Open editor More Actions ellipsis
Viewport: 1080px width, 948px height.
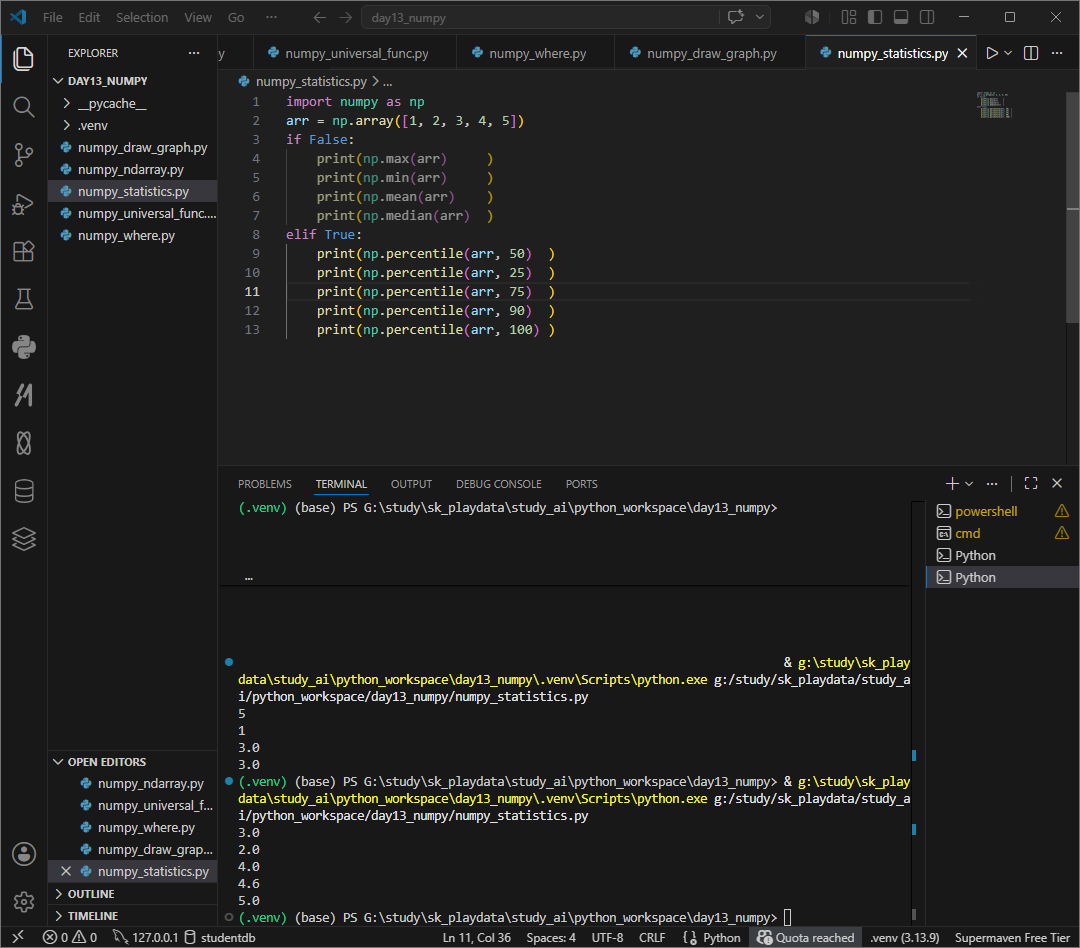point(1057,53)
